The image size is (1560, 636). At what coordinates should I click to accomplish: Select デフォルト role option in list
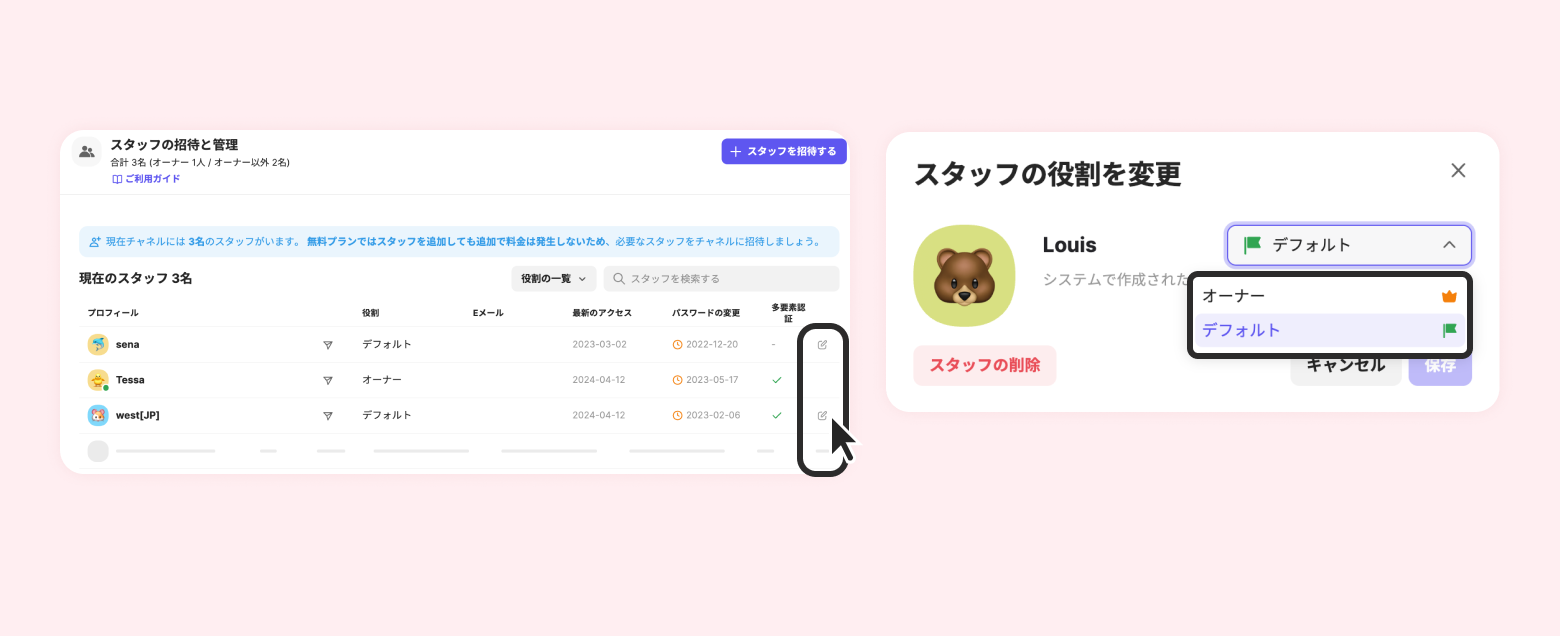click(x=1330, y=330)
